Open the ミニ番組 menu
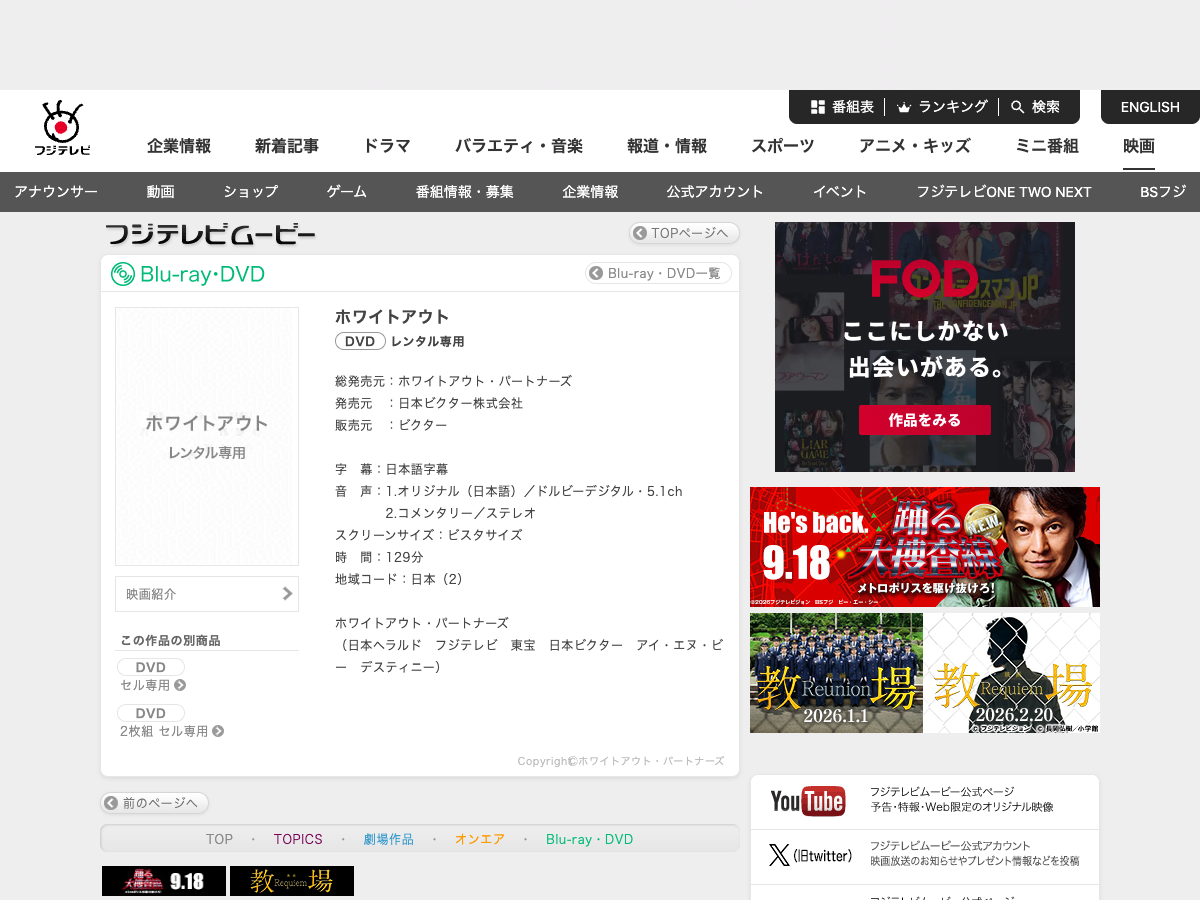Viewport: 1200px width, 900px height. [1047, 146]
